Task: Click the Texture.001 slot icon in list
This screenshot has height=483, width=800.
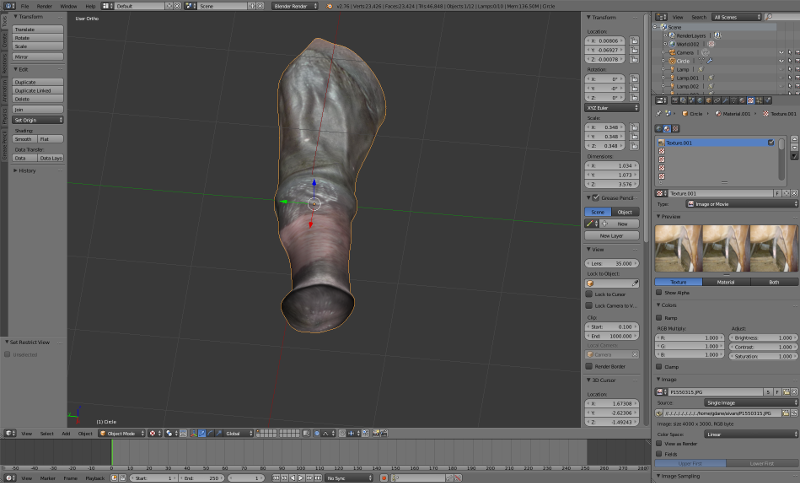Action: tap(661, 143)
